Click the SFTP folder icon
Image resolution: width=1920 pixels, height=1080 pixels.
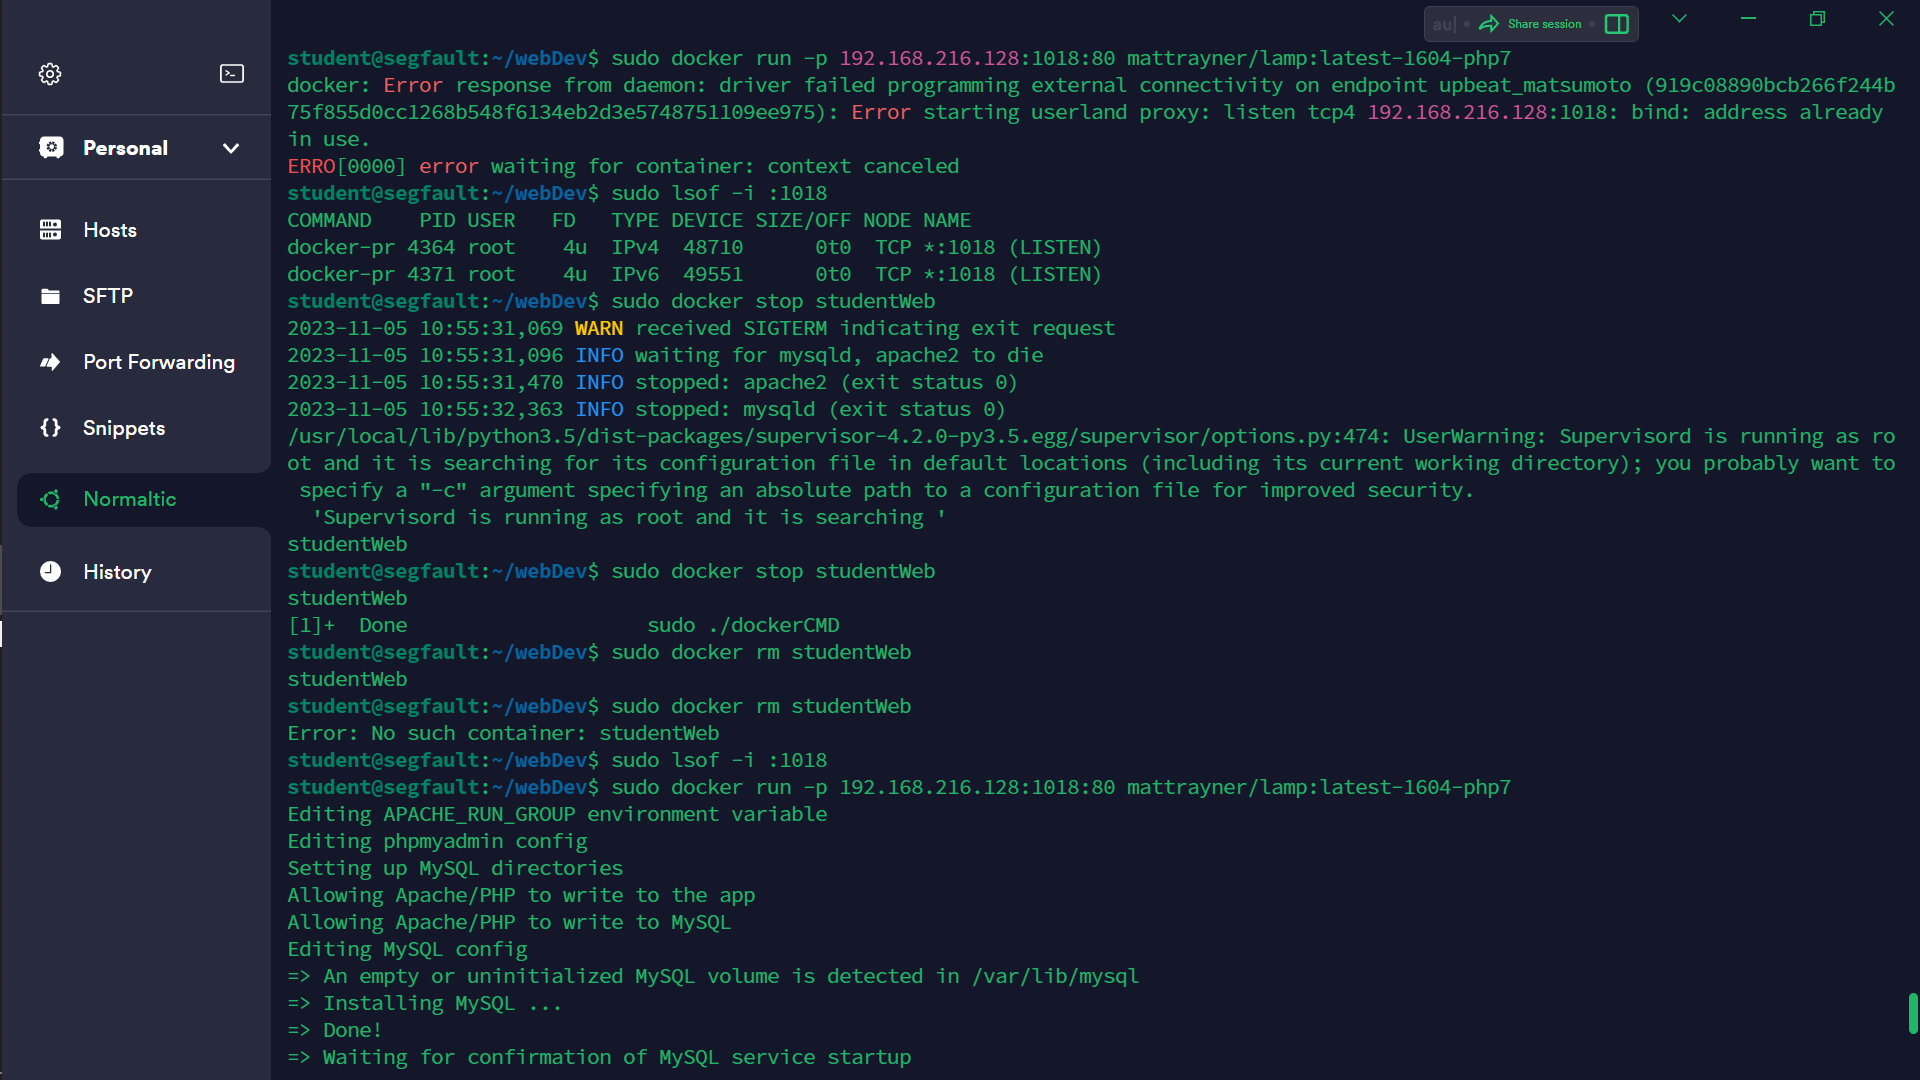coord(50,296)
